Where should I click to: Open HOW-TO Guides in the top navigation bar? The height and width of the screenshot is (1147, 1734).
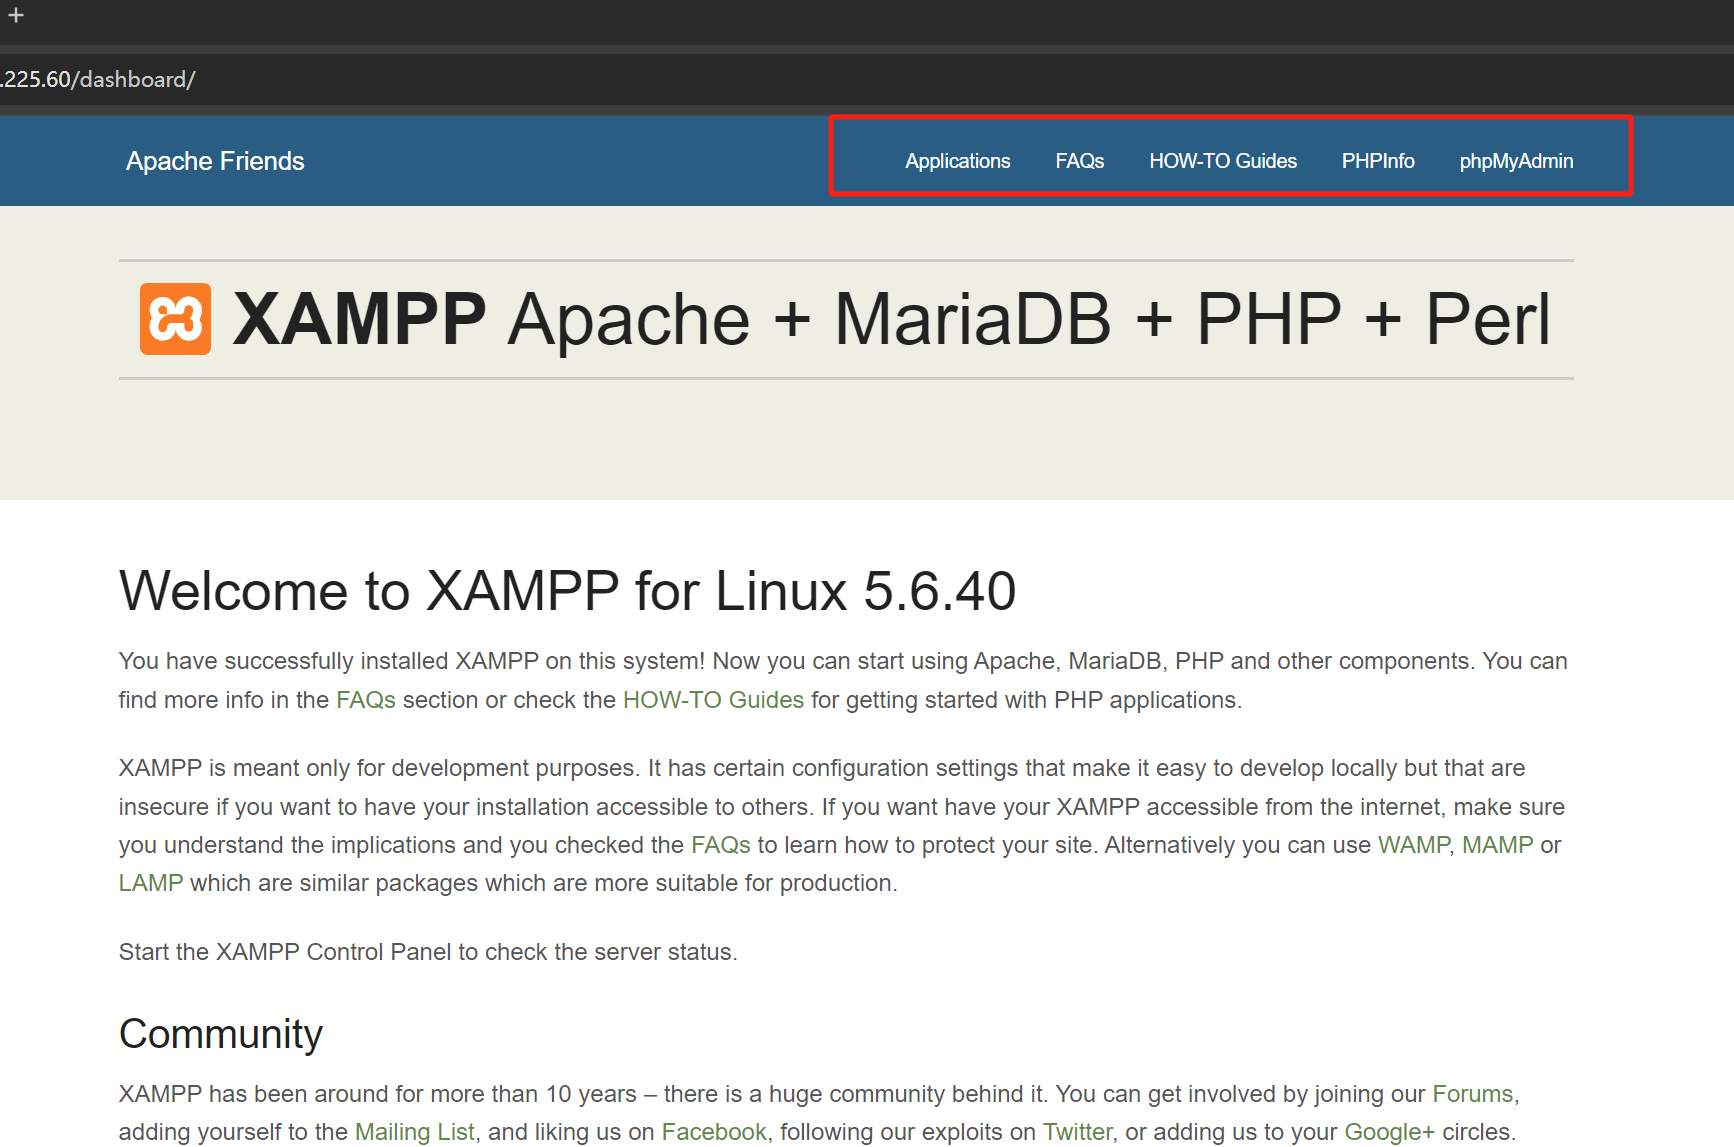tap(1223, 161)
